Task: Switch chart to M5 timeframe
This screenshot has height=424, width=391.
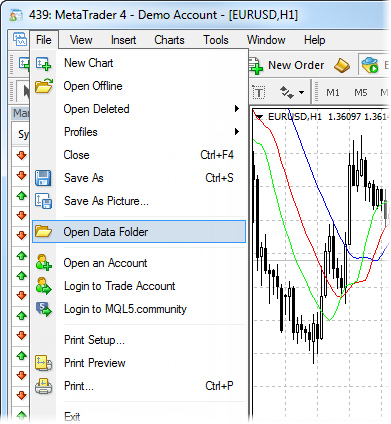Action: coord(361,92)
